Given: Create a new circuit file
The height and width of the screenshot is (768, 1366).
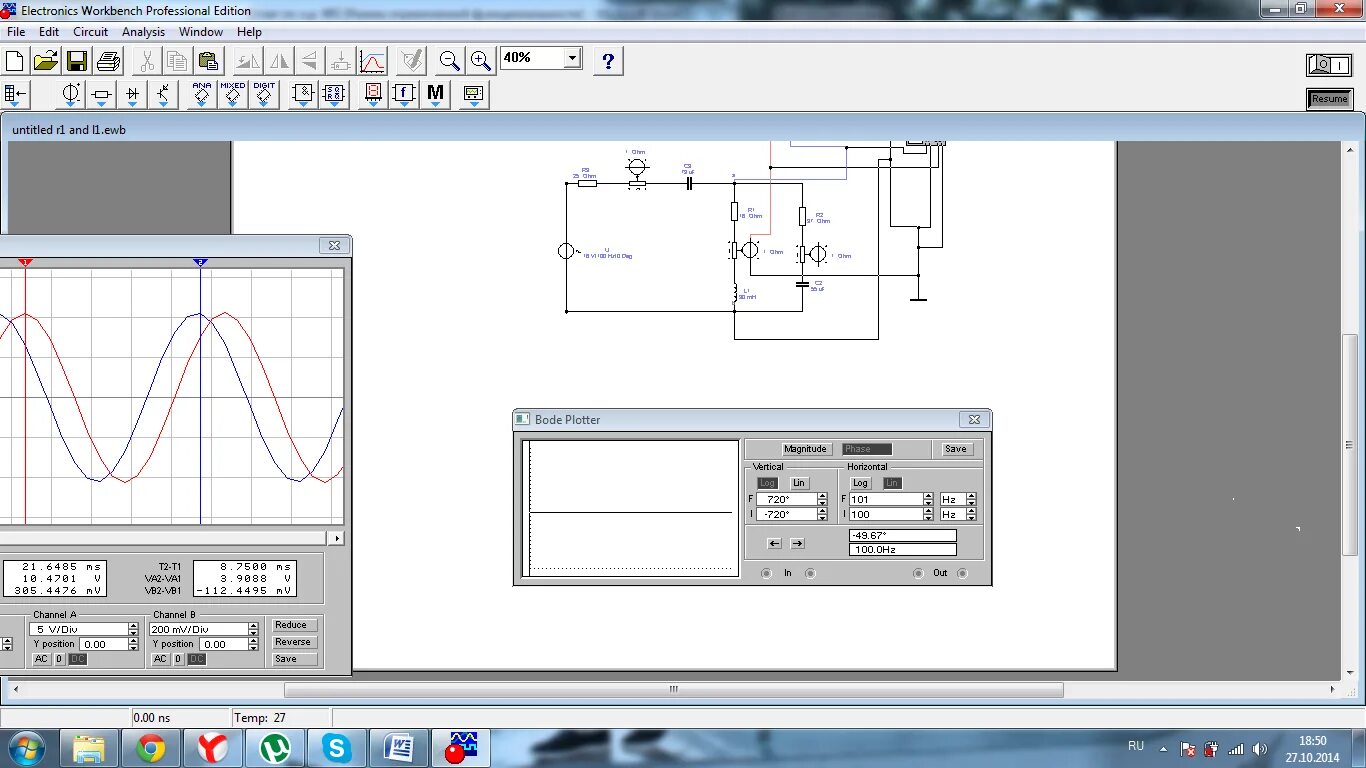Looking at the screenshot, I should [15, 61].
